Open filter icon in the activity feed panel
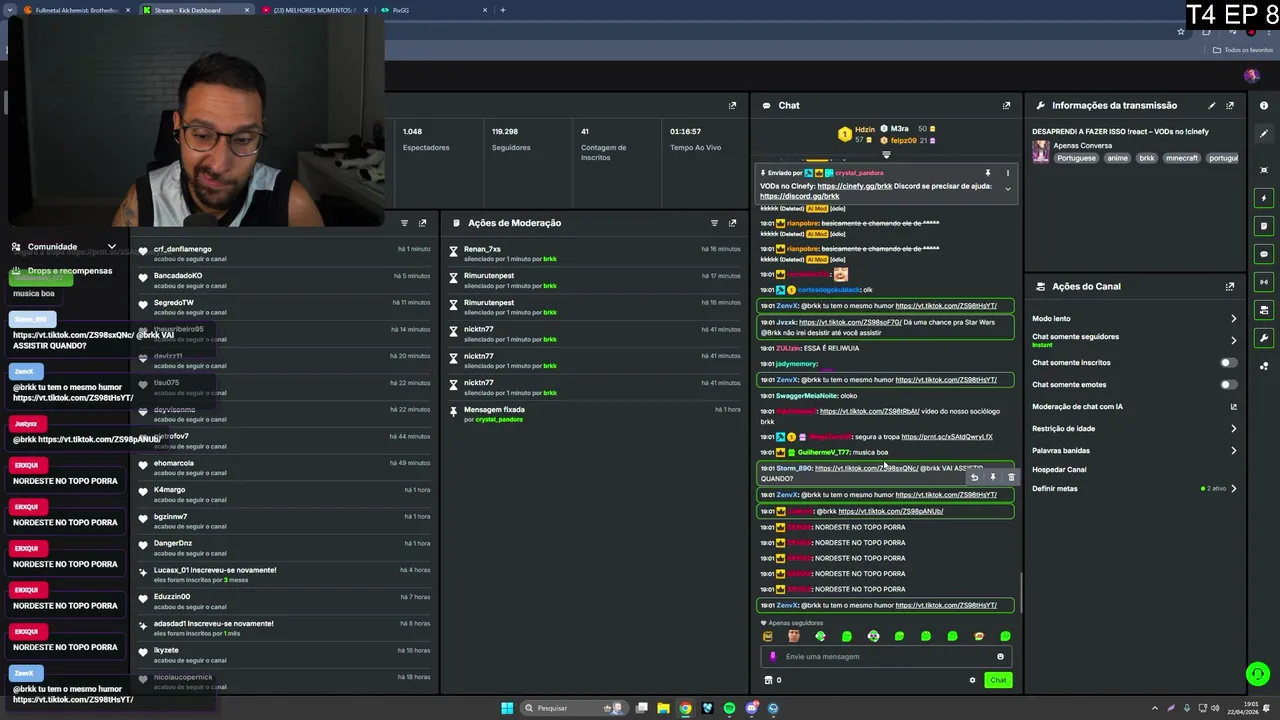This screenshot has height=720, width=1280. (404, 223)
